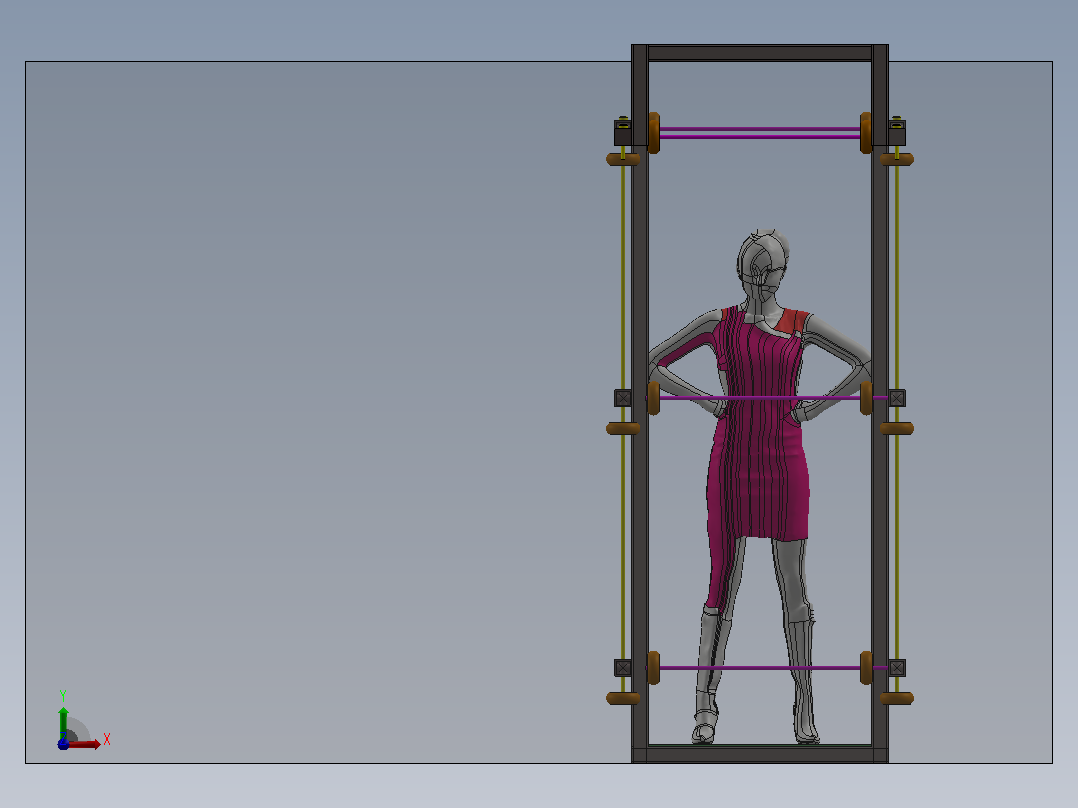Click the upper double purple rod
Screen dimensions: 1078x808
pyautogui.click(x=760, y=133)
